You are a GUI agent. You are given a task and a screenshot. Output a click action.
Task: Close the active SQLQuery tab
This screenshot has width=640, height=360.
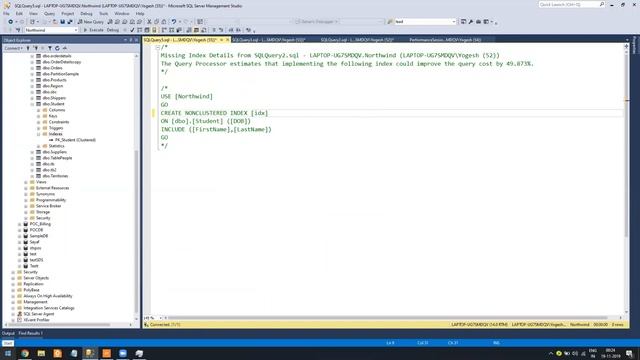(228, 40)
